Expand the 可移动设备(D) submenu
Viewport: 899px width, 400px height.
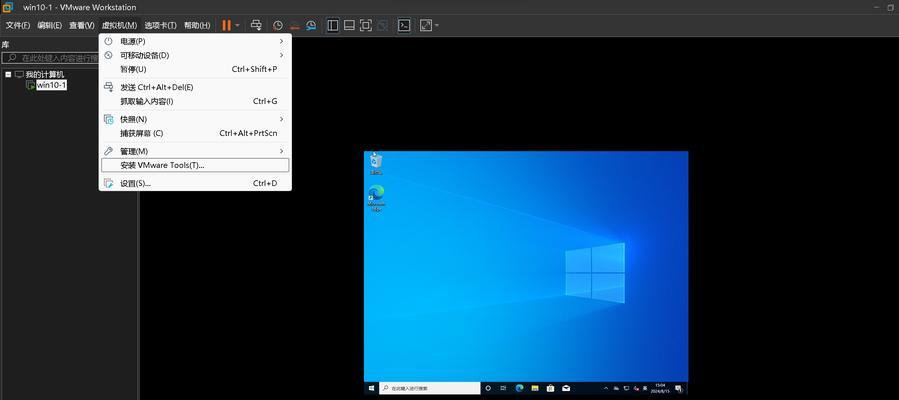195,55
